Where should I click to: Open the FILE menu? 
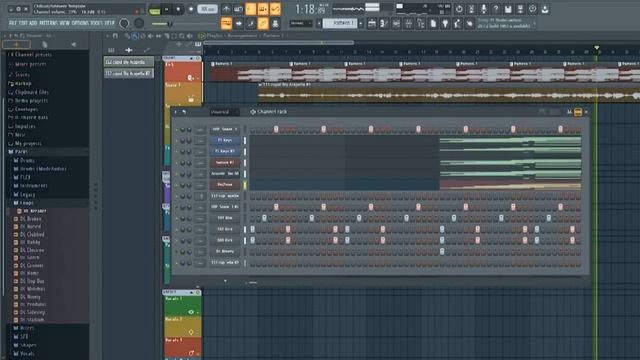point(13,23)
